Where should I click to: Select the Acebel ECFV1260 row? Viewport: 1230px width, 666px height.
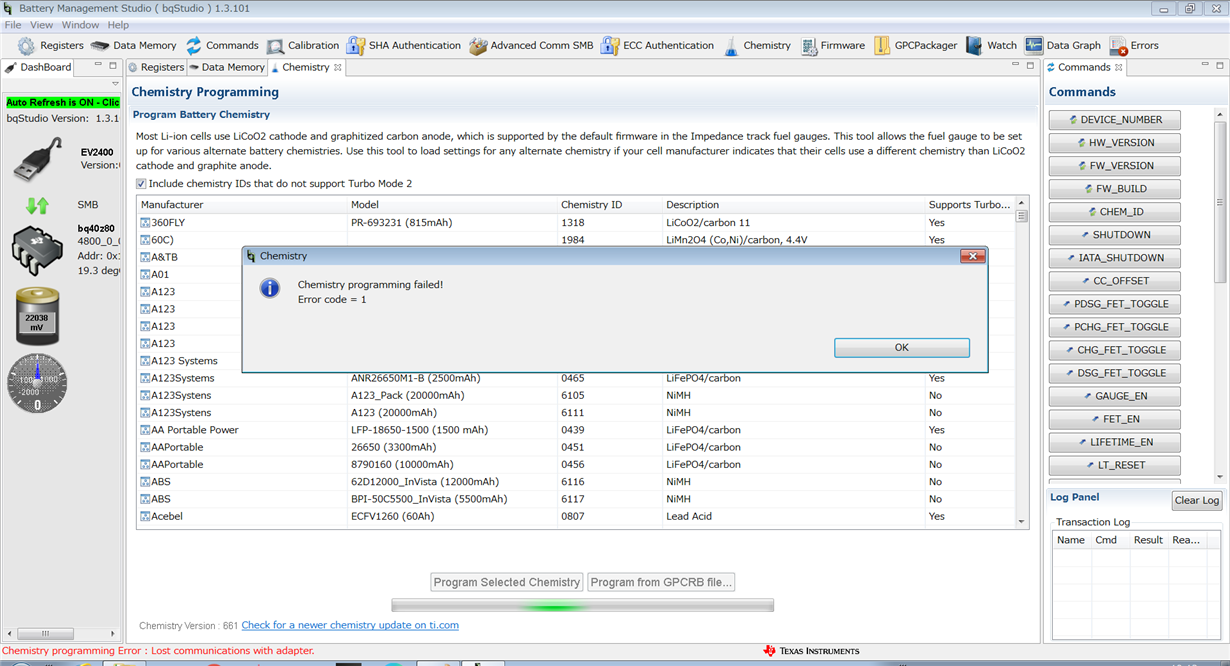(576, 516)
